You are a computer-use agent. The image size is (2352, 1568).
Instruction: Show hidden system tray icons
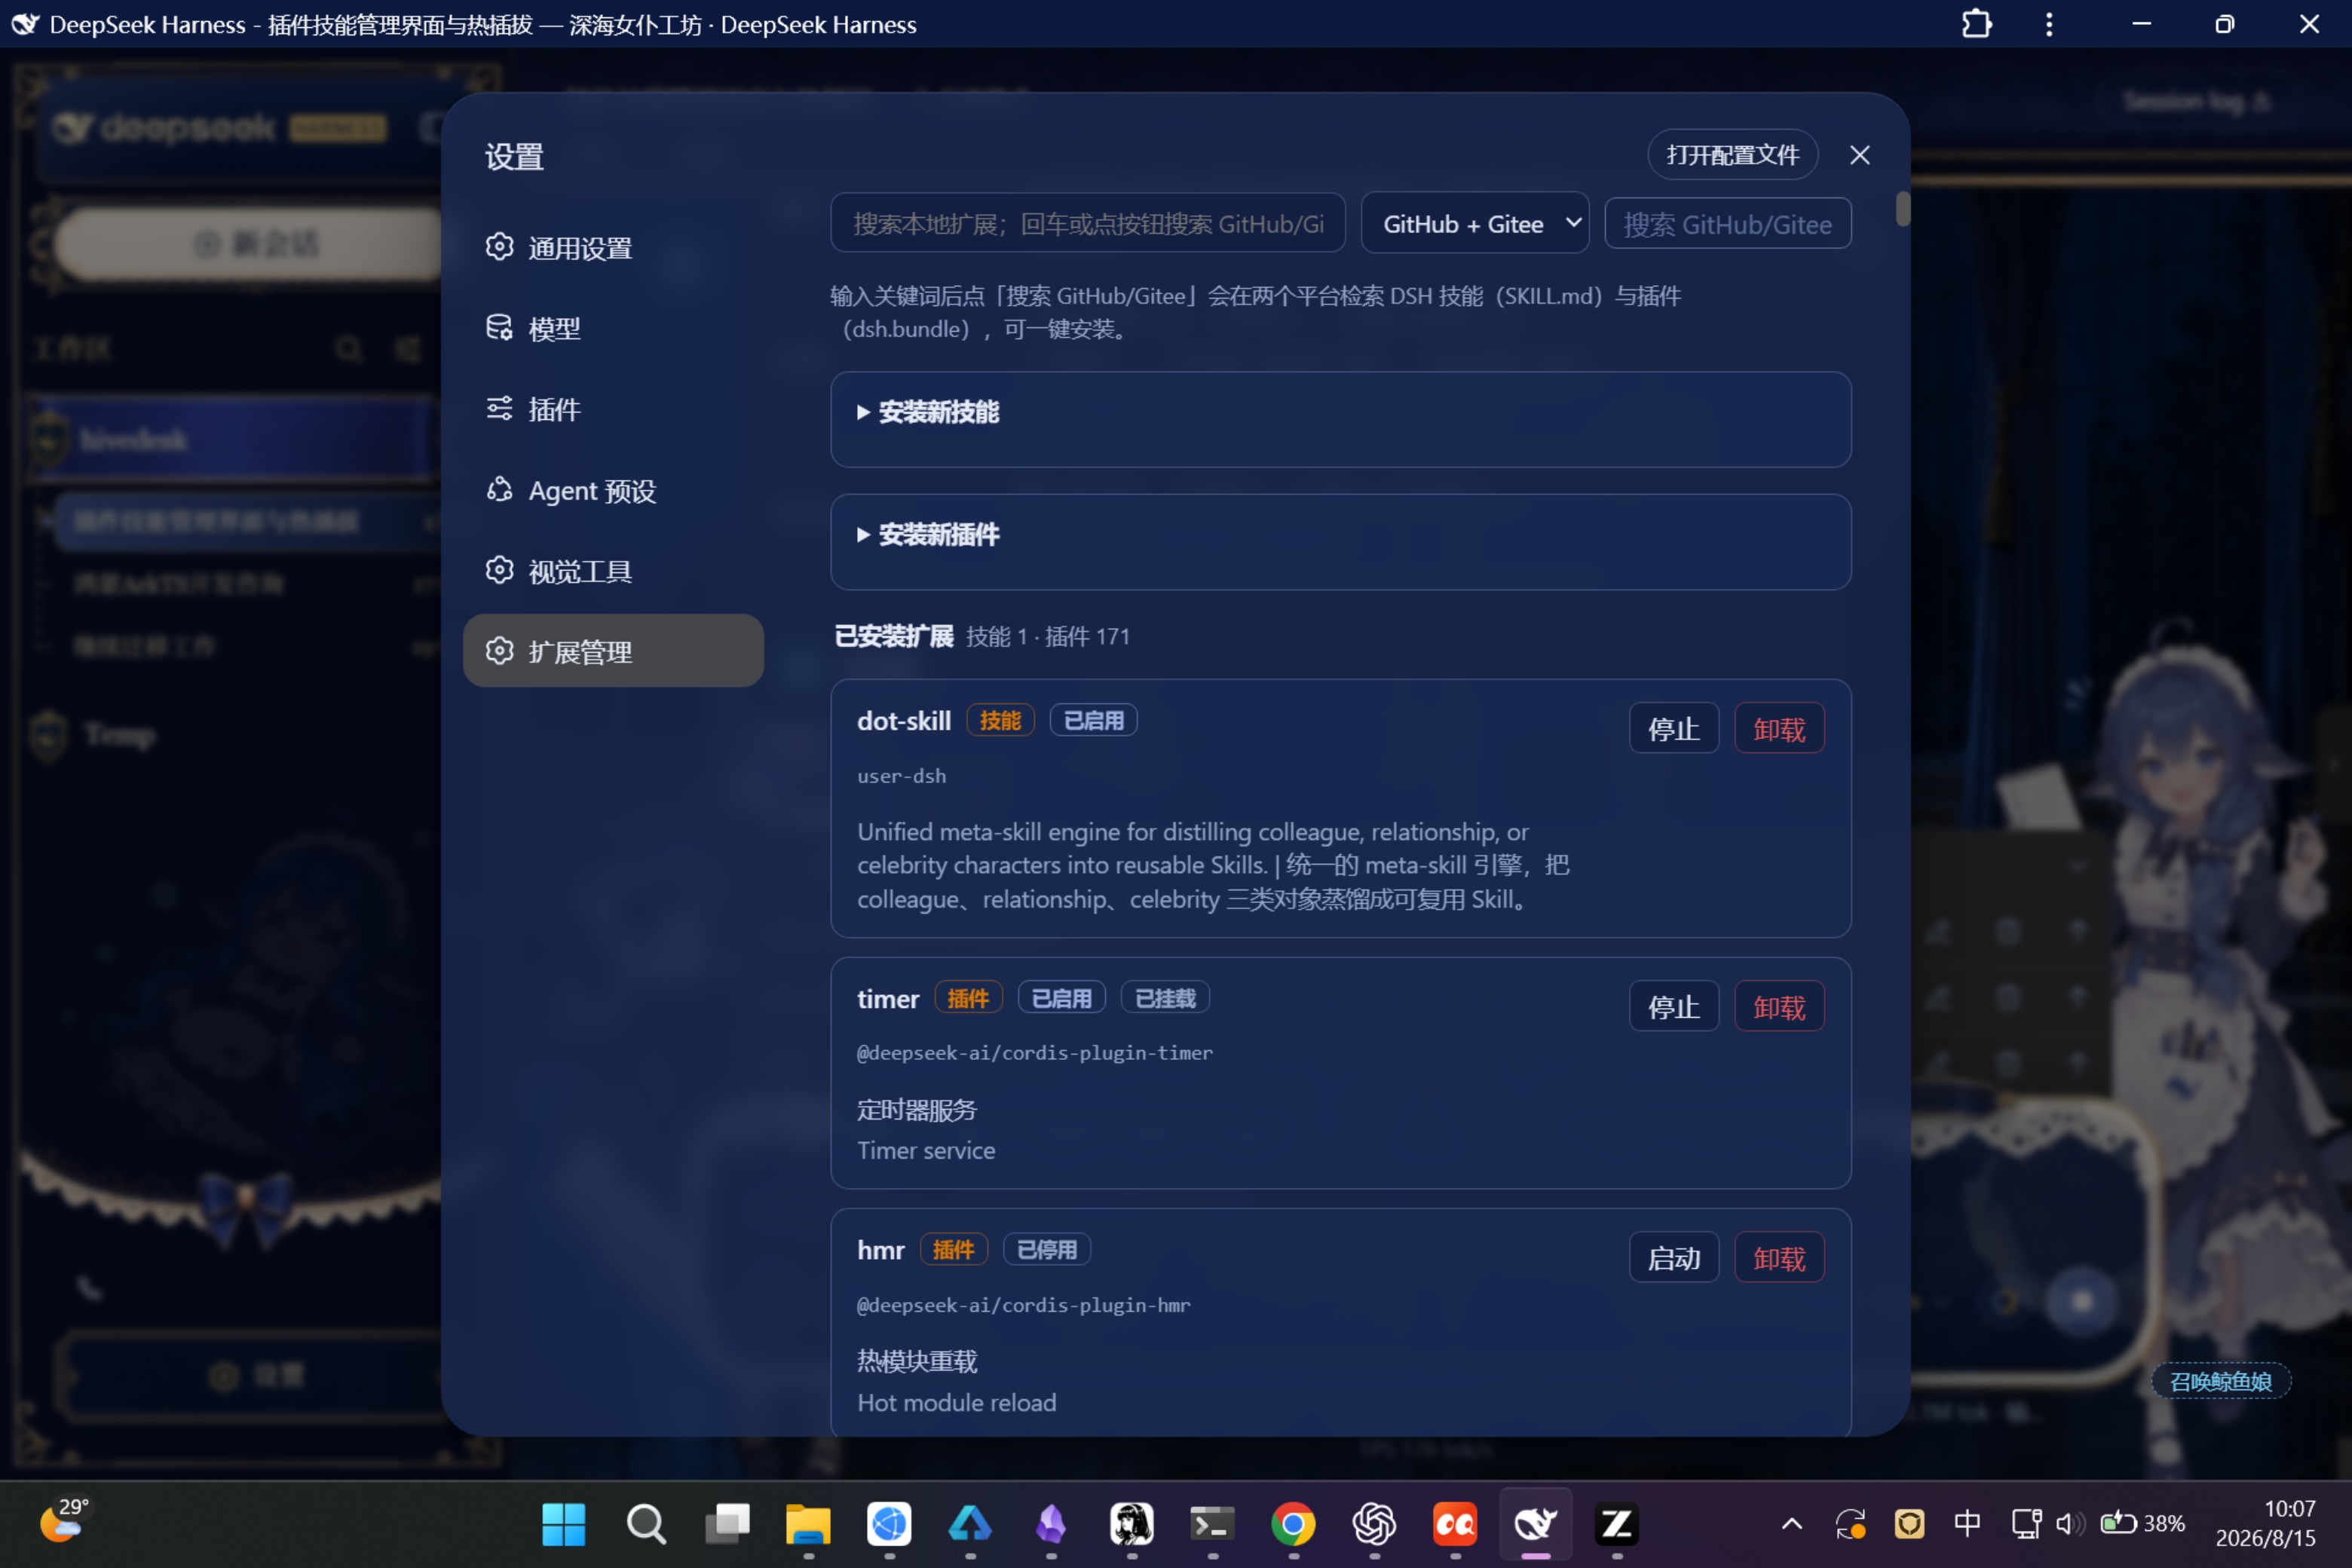click(1792, 1524)
